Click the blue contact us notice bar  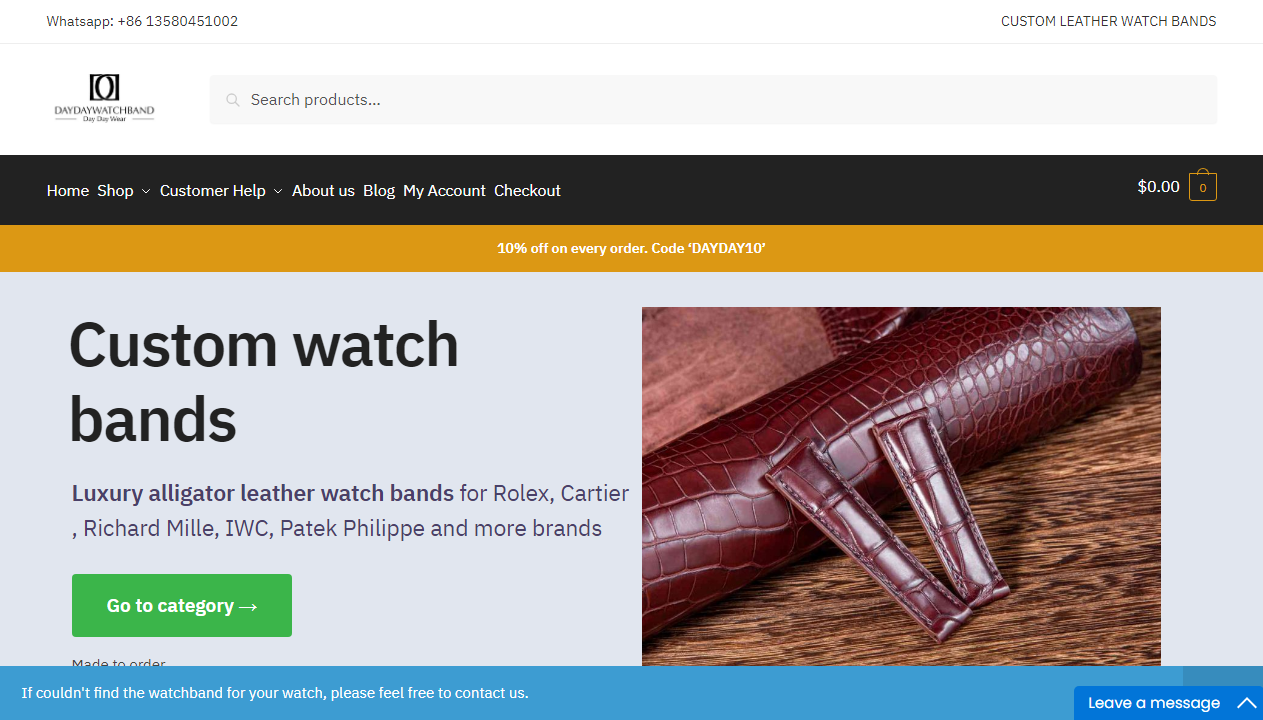tap(536, 693)
